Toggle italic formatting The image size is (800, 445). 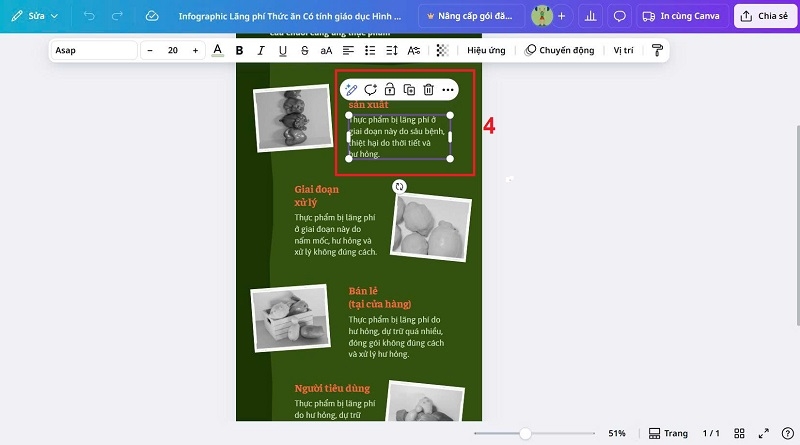261,50
